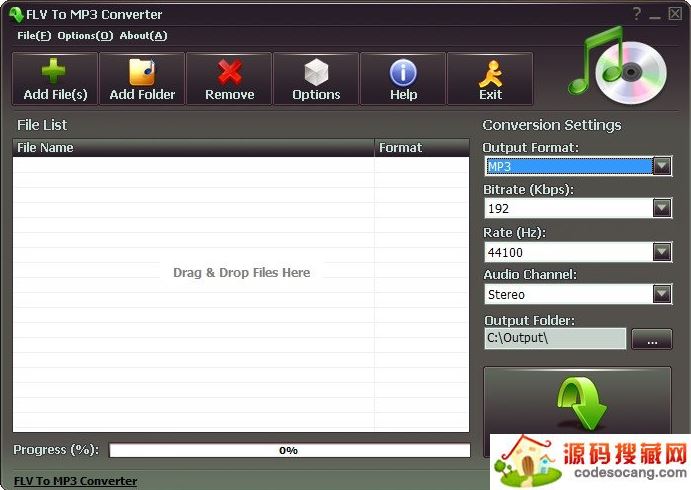Click the Add Folder toolbar button
This screenshot has width=691, height=490.
point(142,78)
